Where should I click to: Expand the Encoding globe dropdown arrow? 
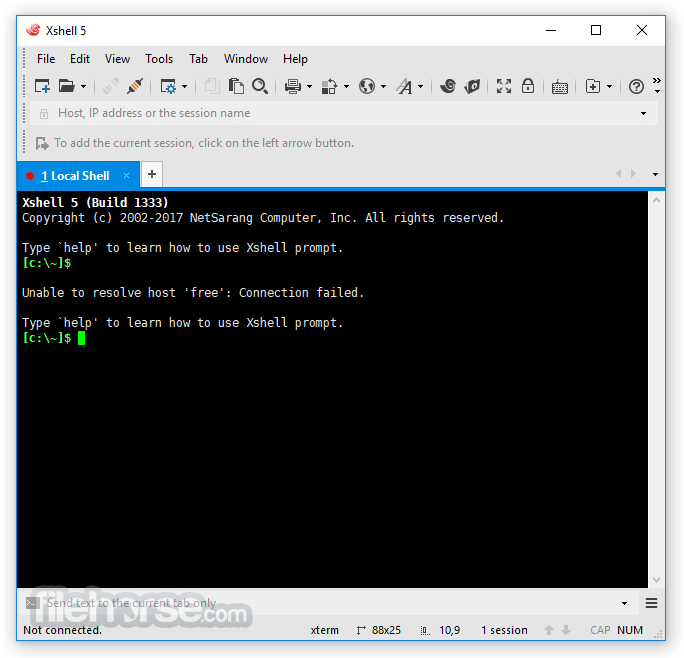[383, 87]
